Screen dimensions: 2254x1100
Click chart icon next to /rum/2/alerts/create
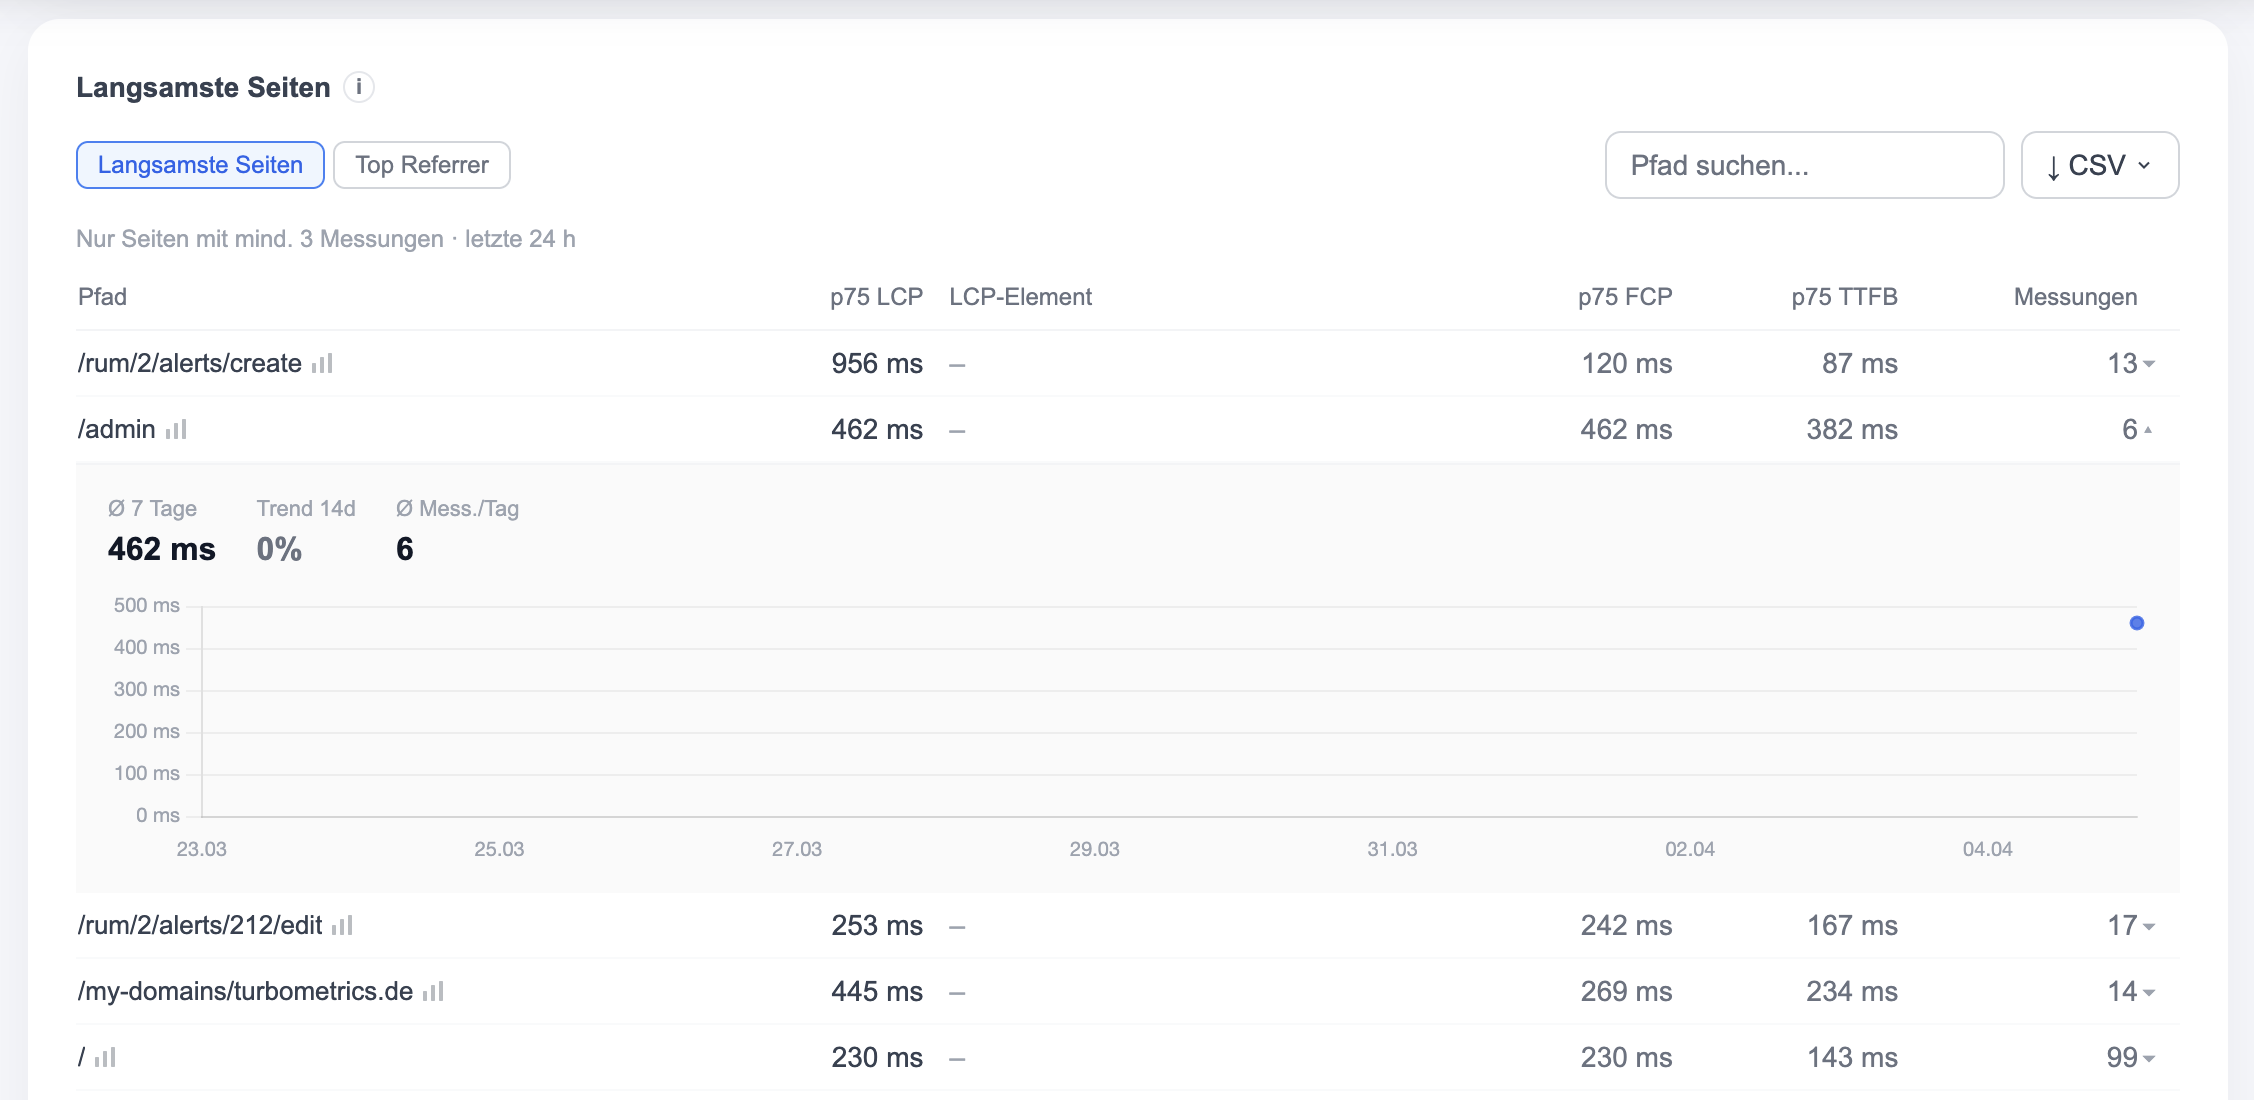click(322, 364)
